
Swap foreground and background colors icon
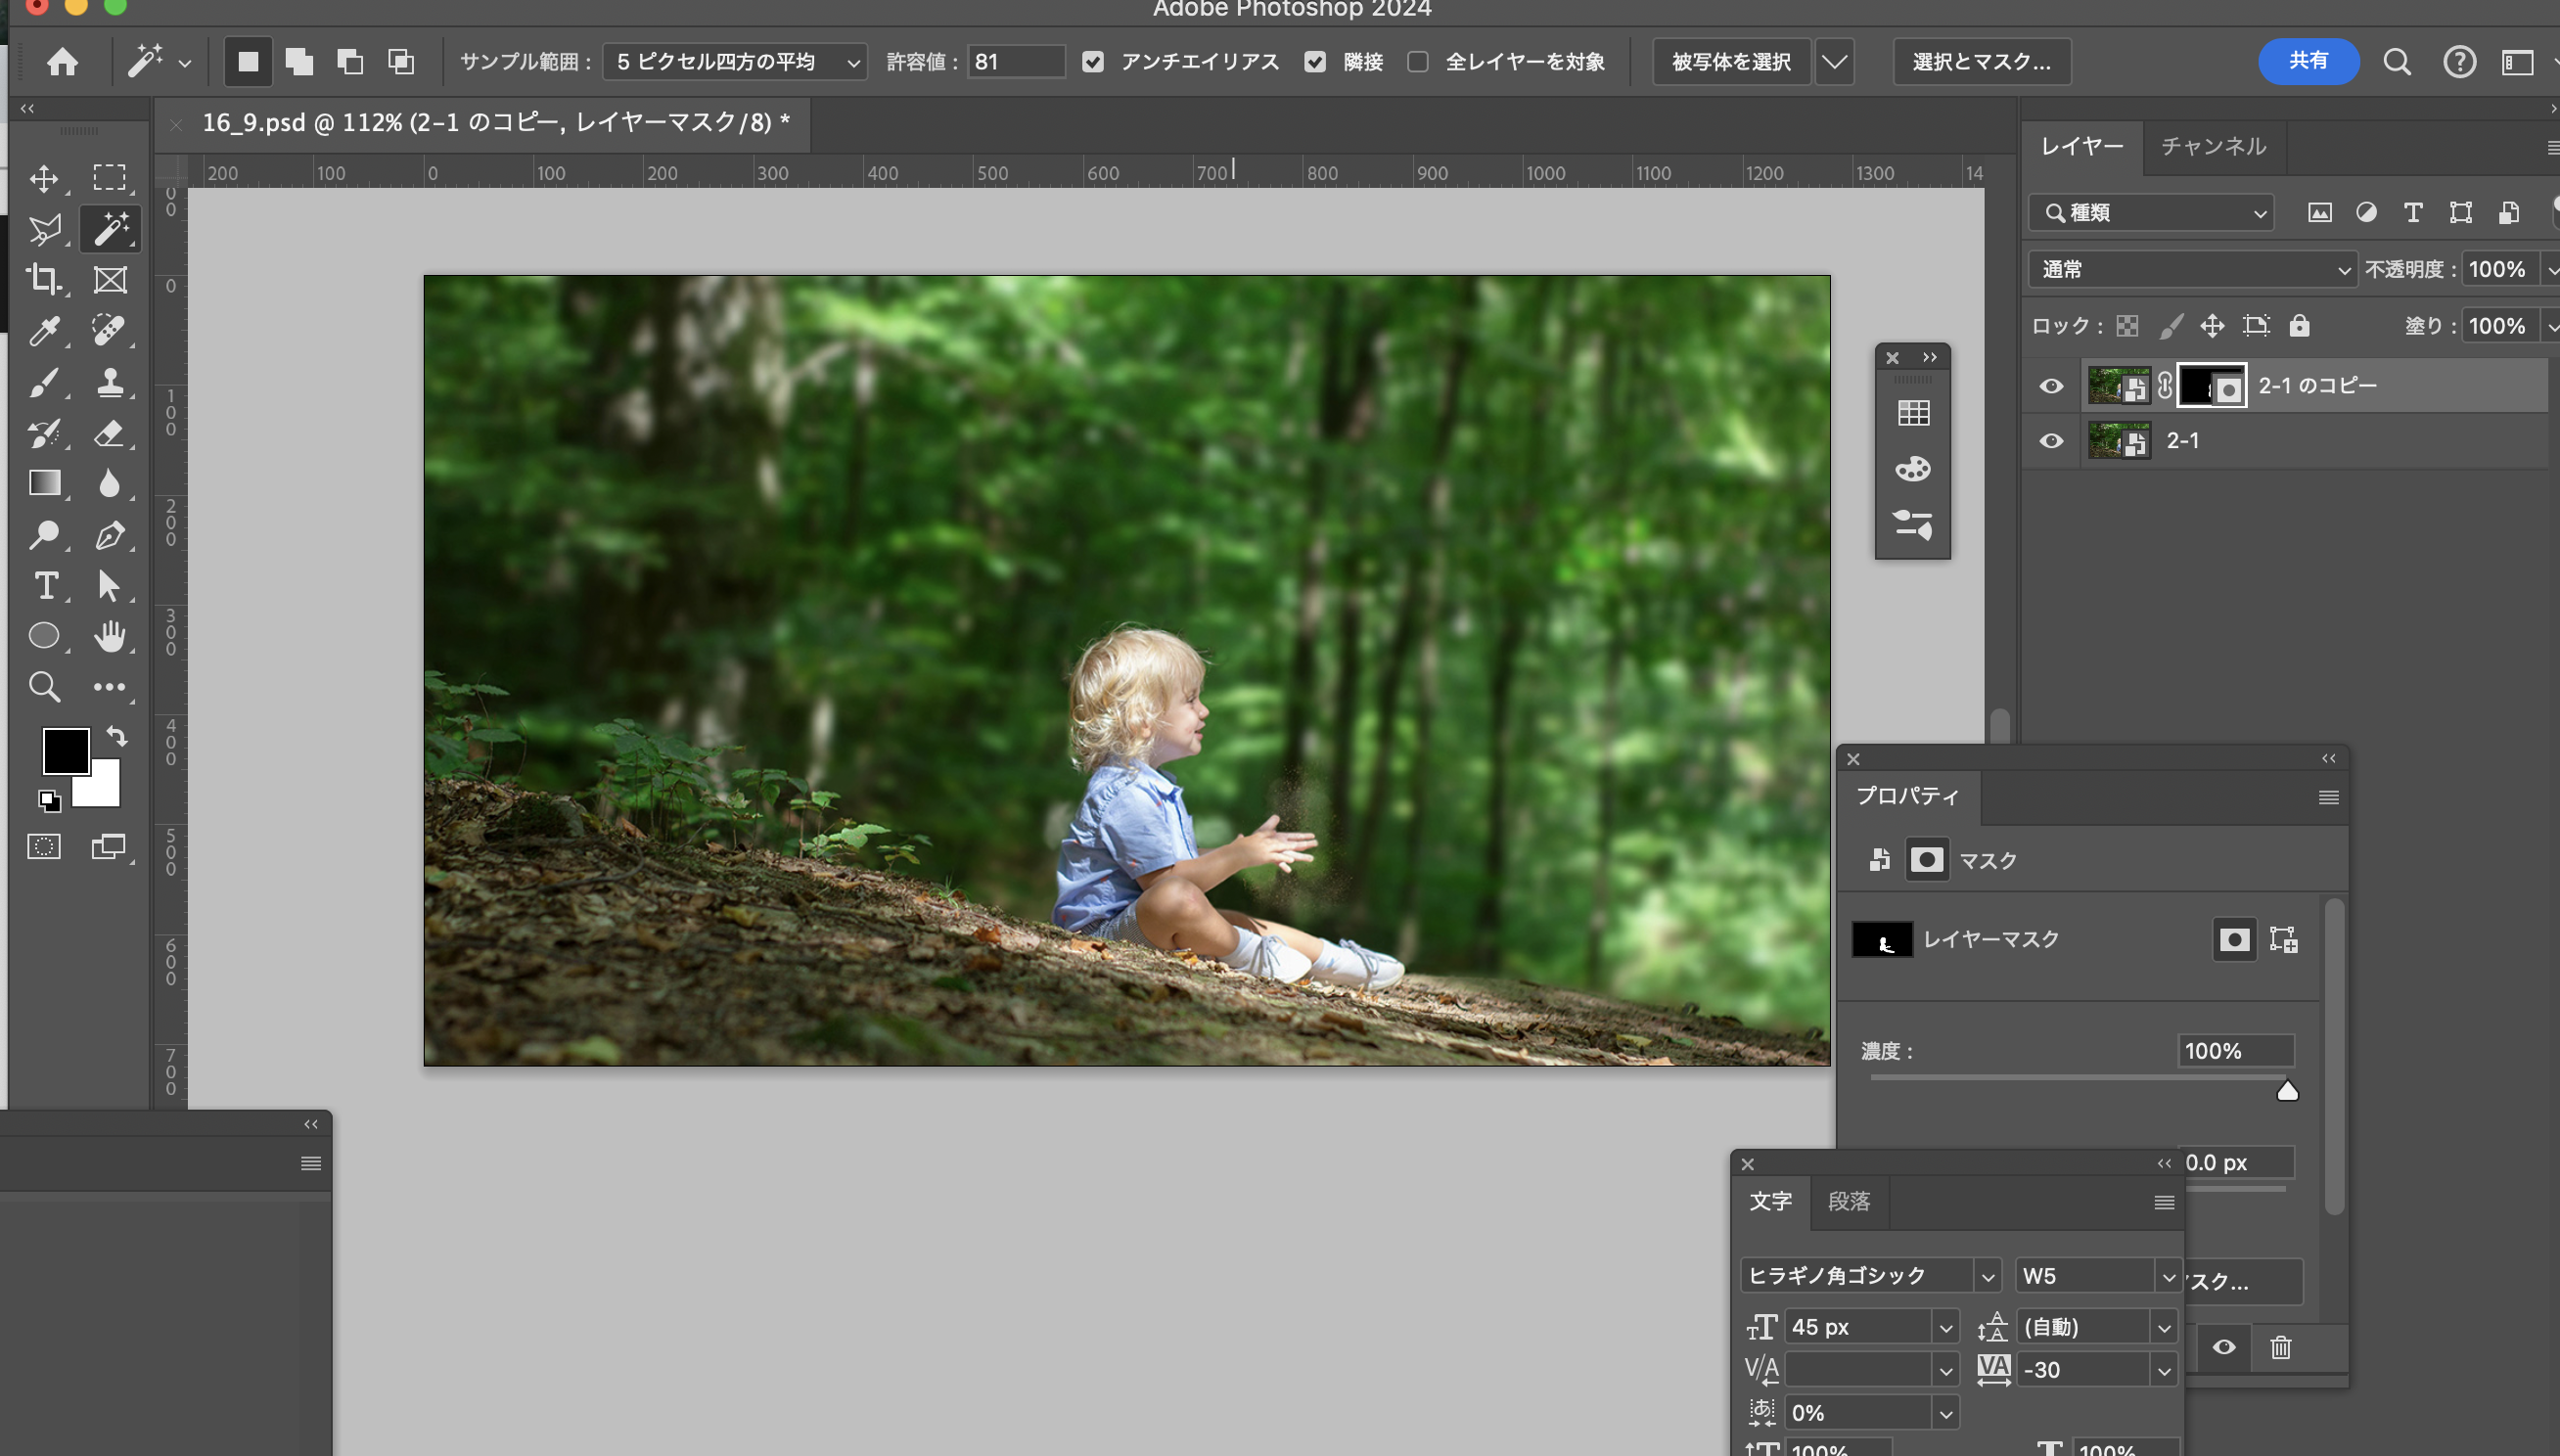click(x=117, y=737)
